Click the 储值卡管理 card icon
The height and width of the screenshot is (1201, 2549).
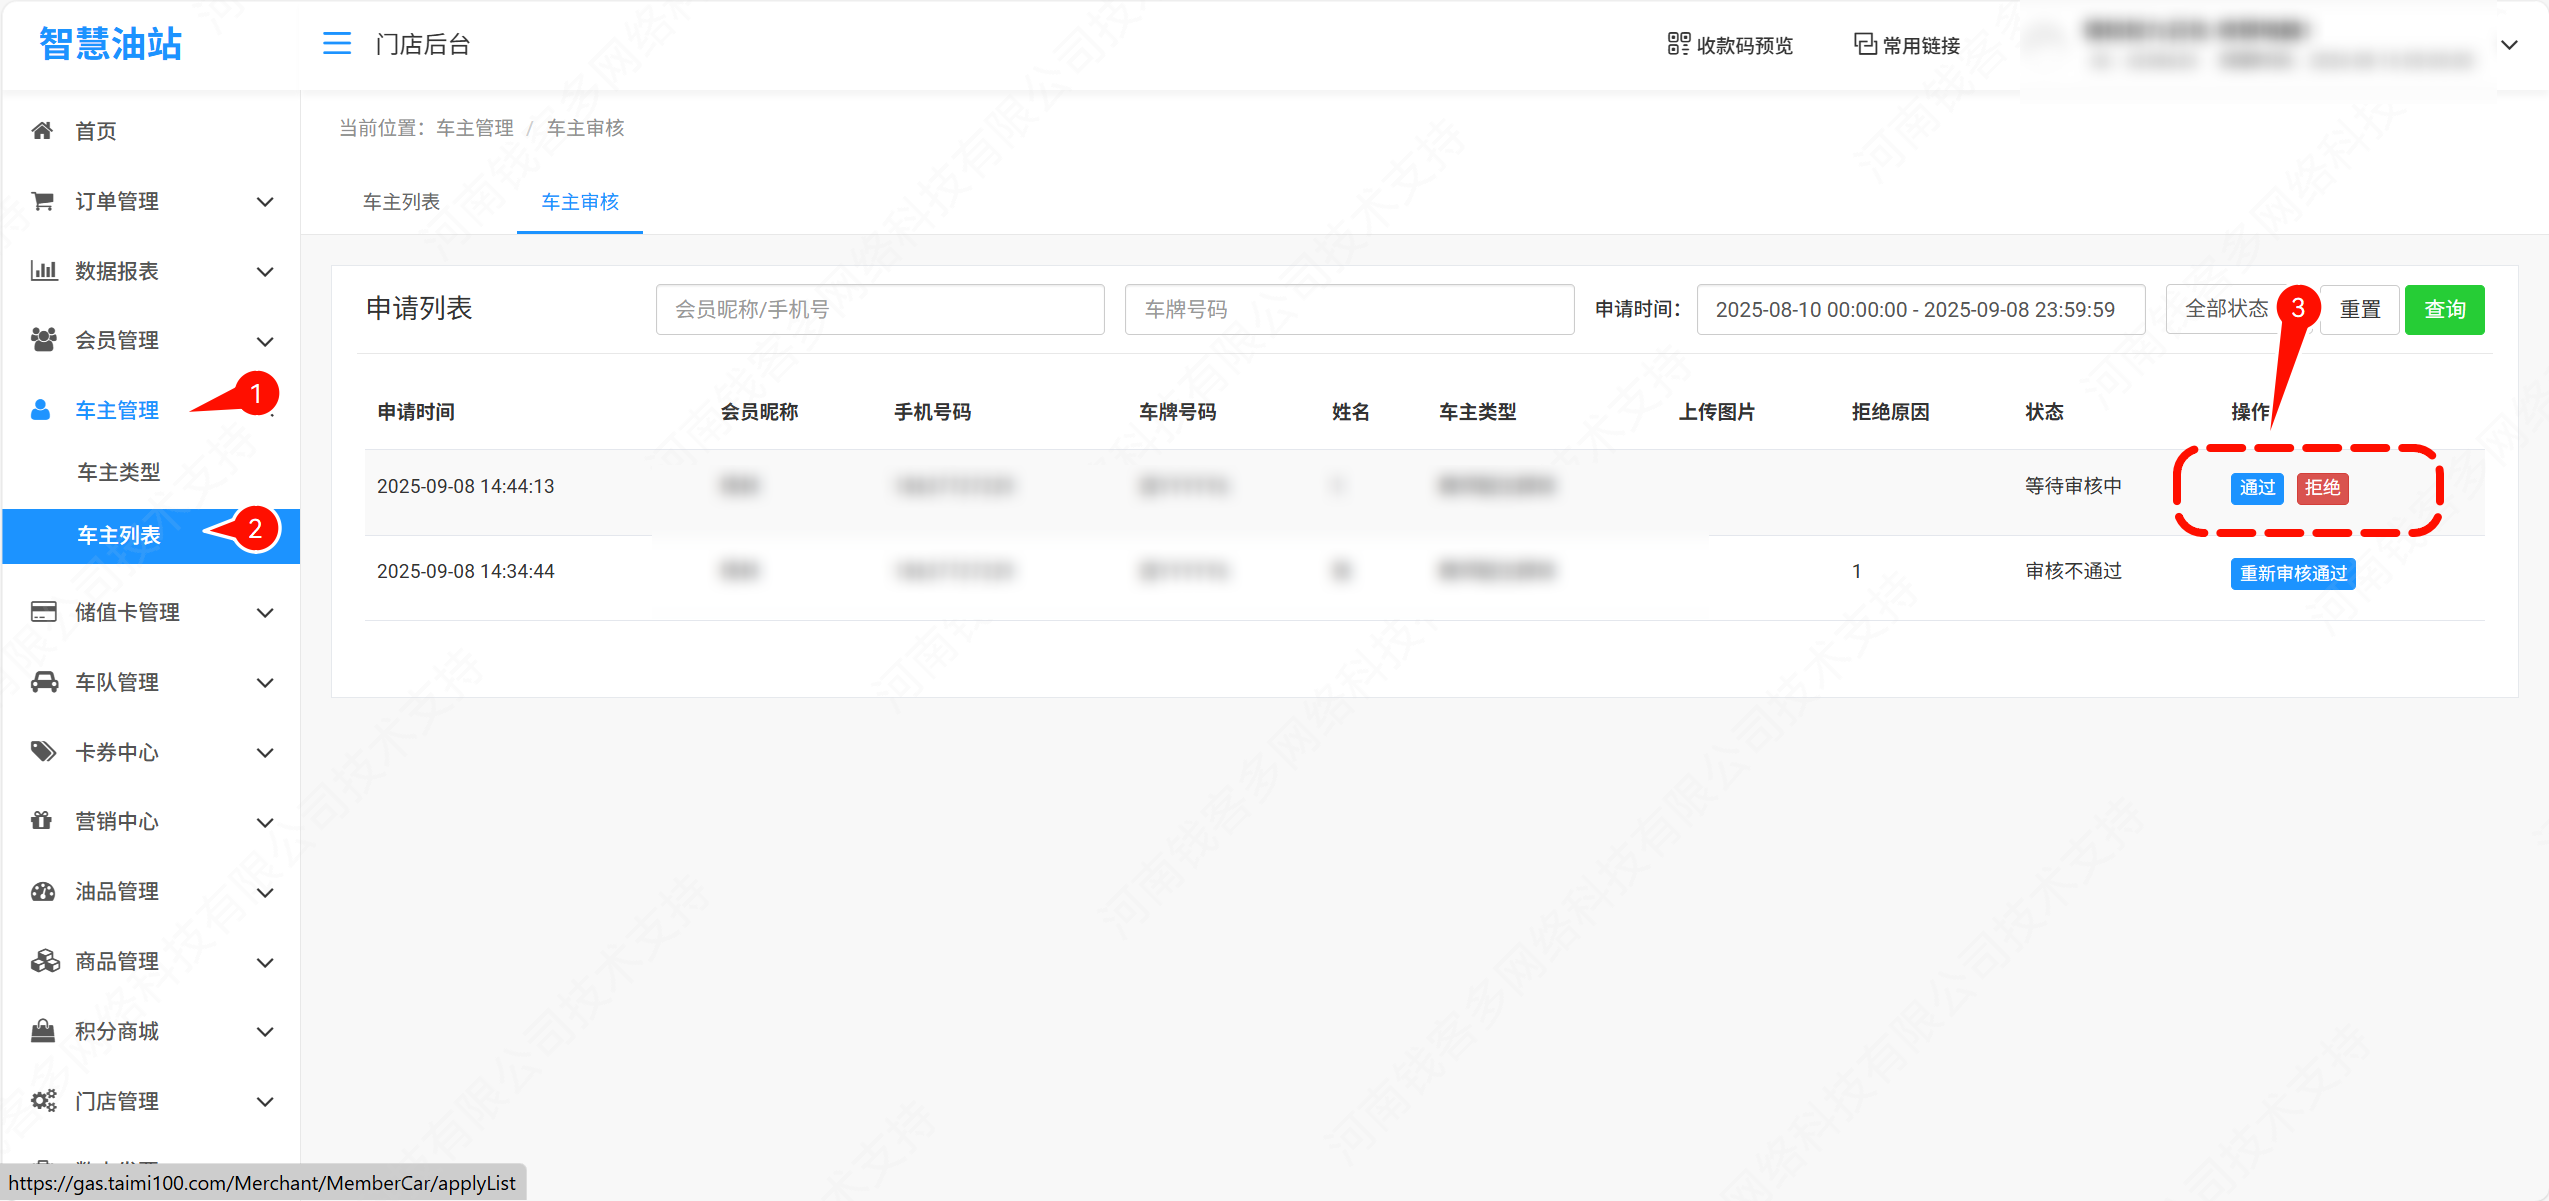[43, 612]
